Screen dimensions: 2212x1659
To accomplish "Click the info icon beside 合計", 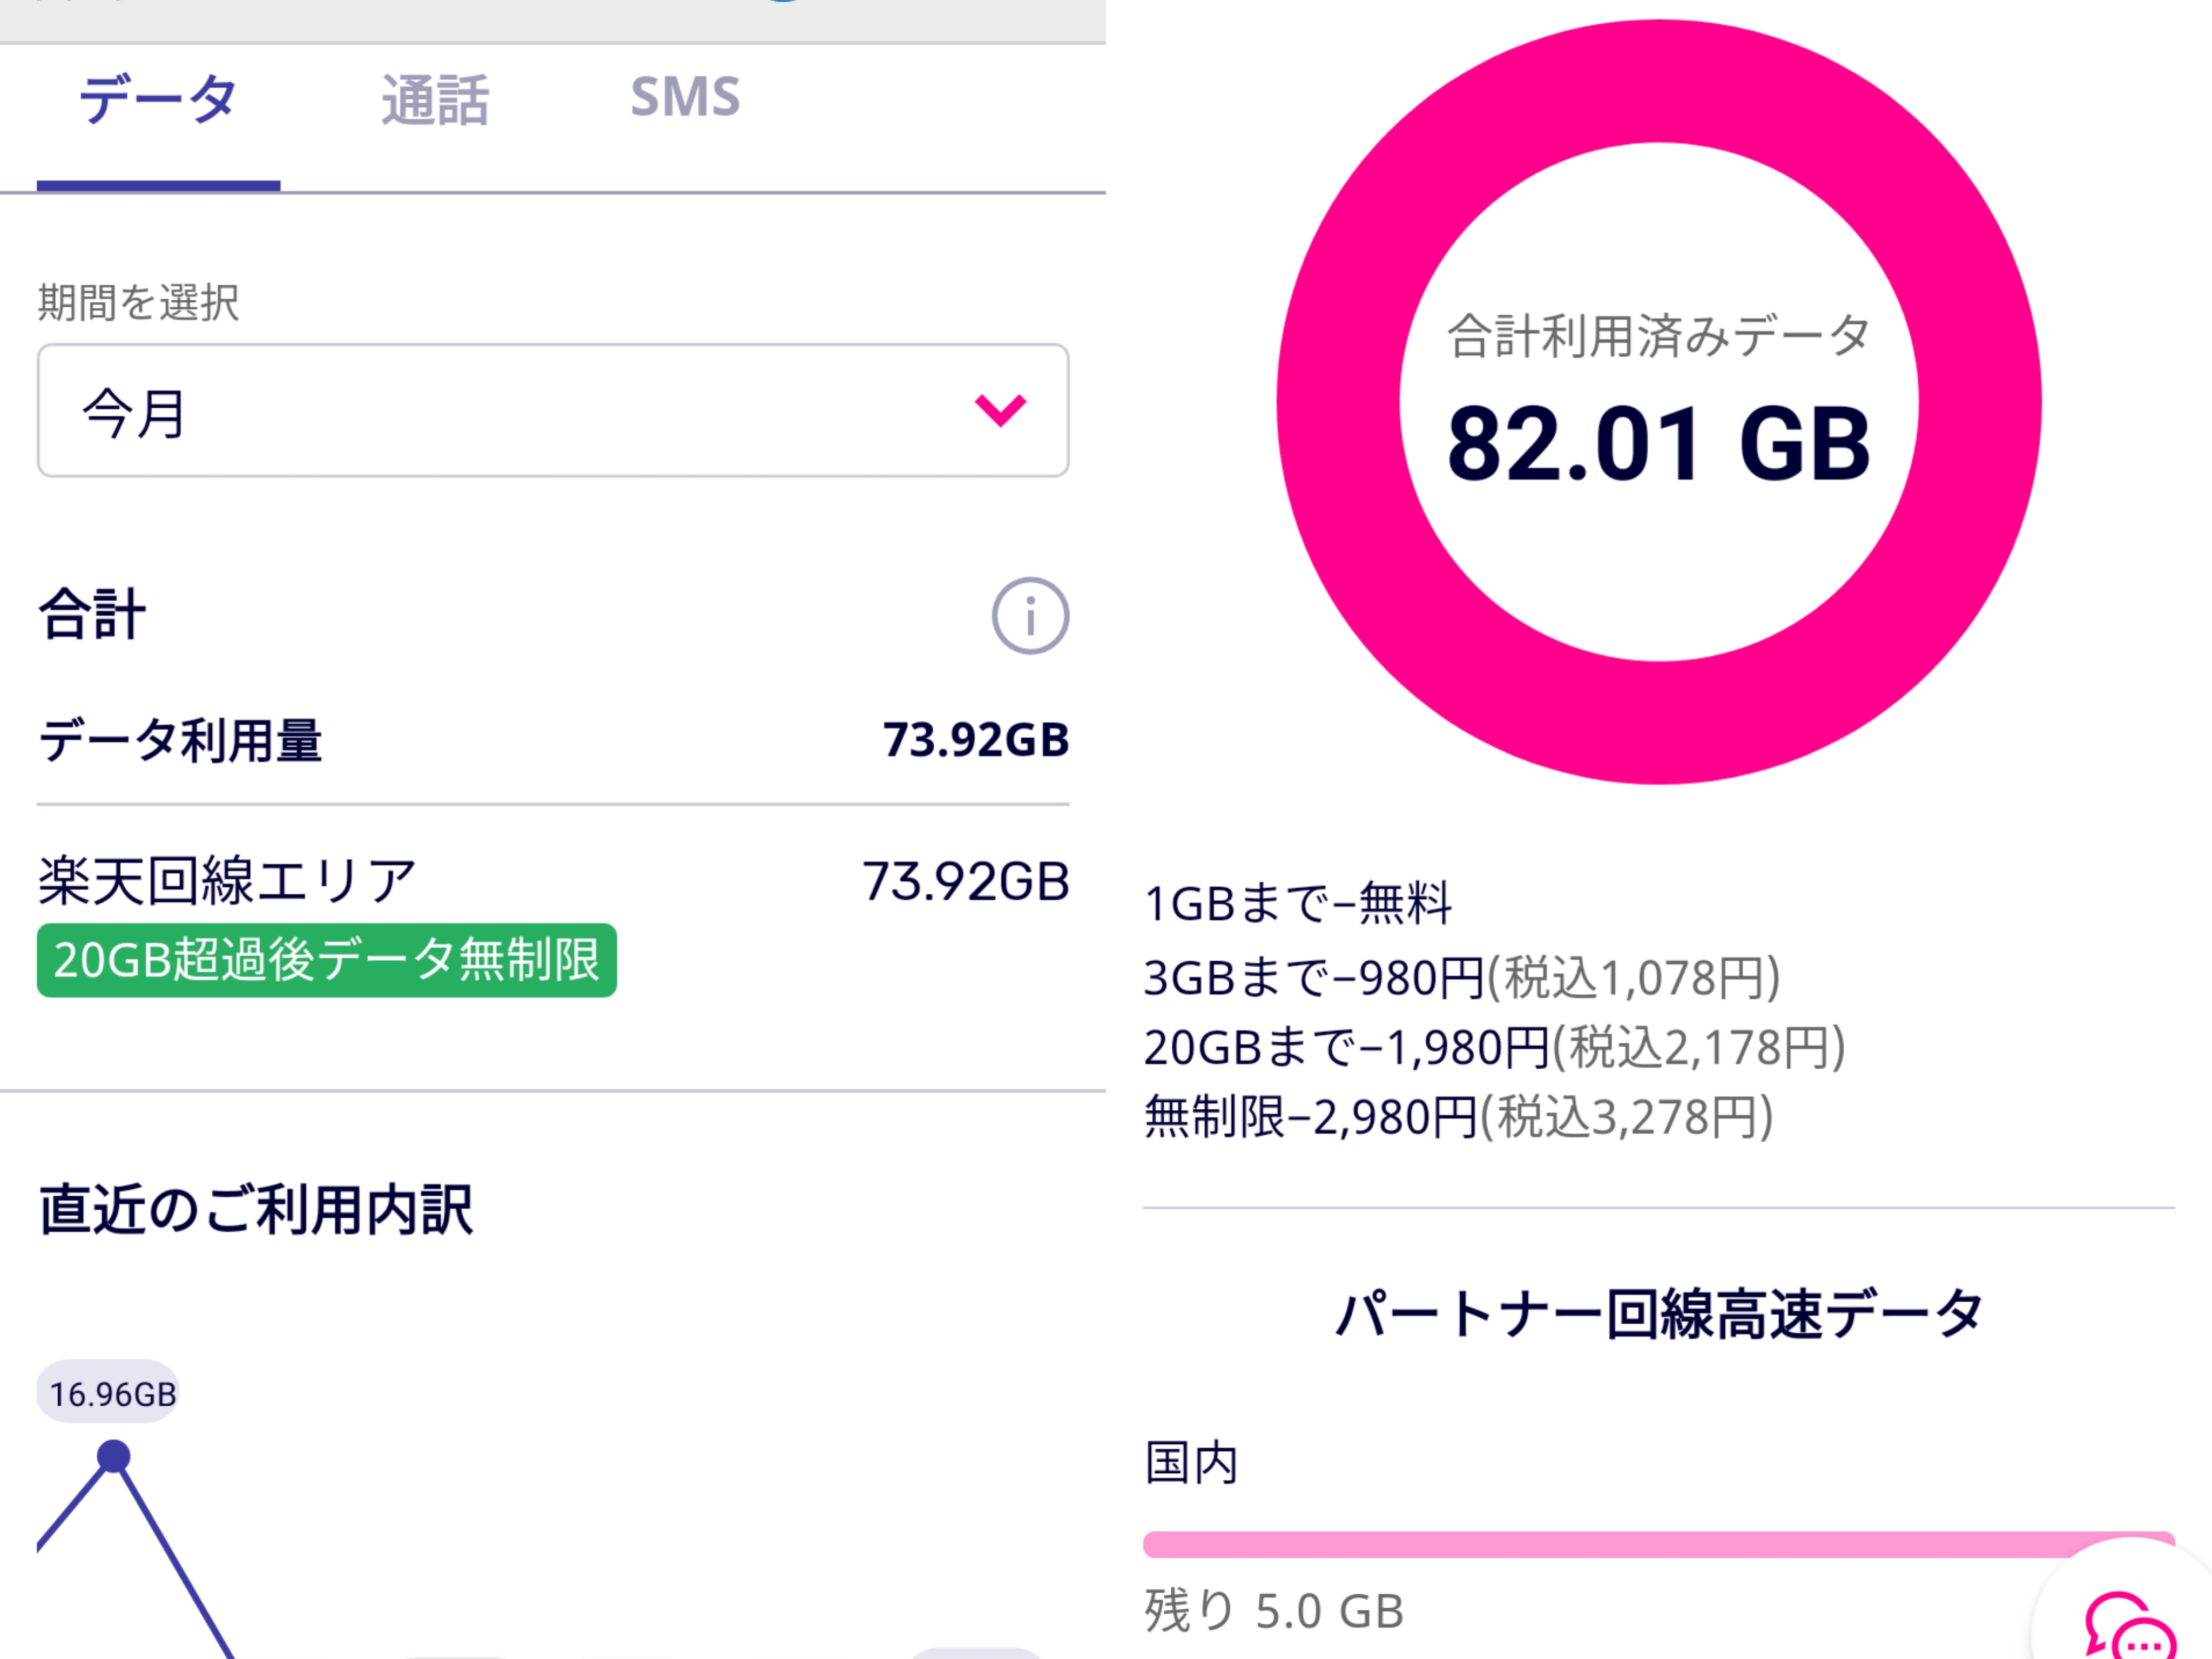I will click(1030, 616).
